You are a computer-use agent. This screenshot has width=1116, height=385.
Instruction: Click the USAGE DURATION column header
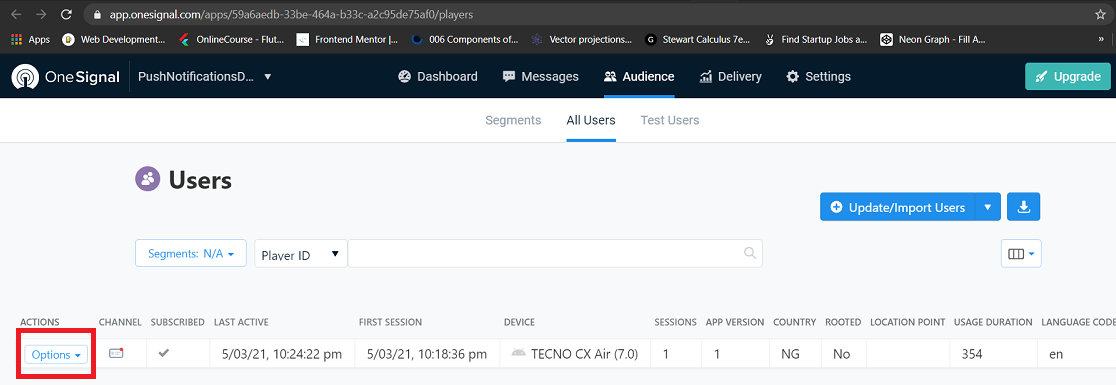(994, 322)
